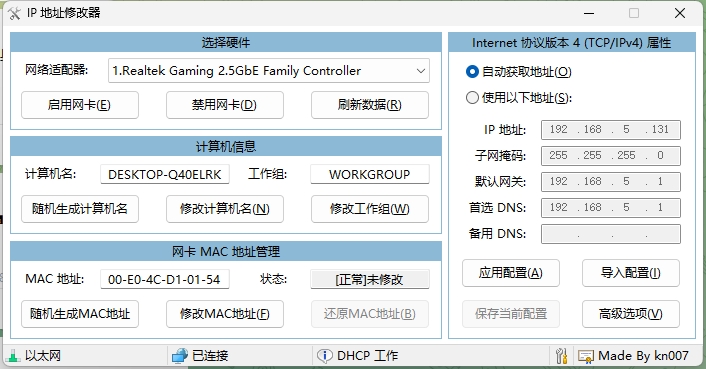Click 修改工作组(W) button

click(x=370, y=209)
